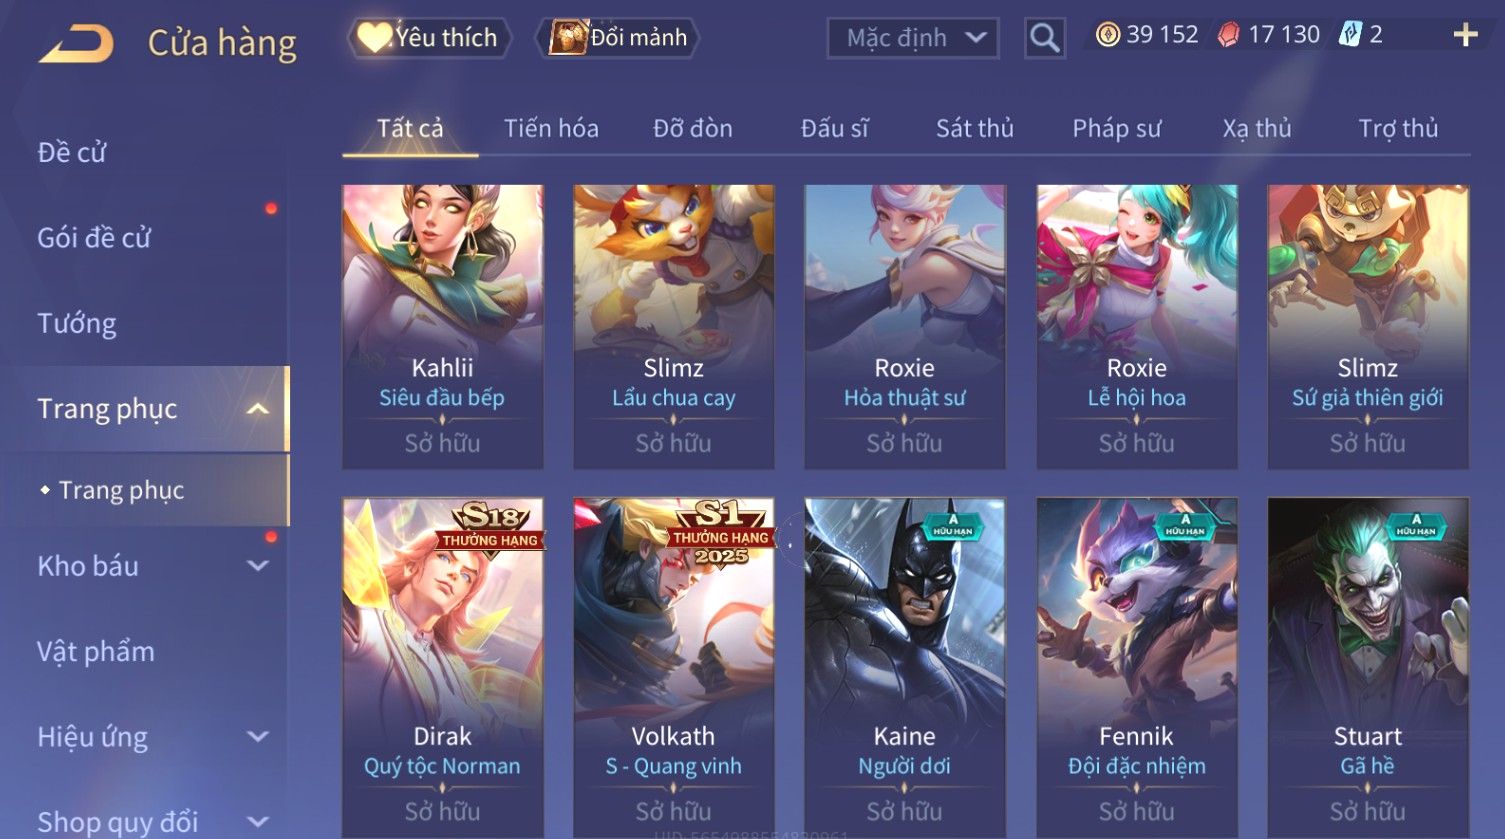Select the Xạ thủ filter tab
The width and height of the screenshot is (1505, 839).
[1257, 129]
